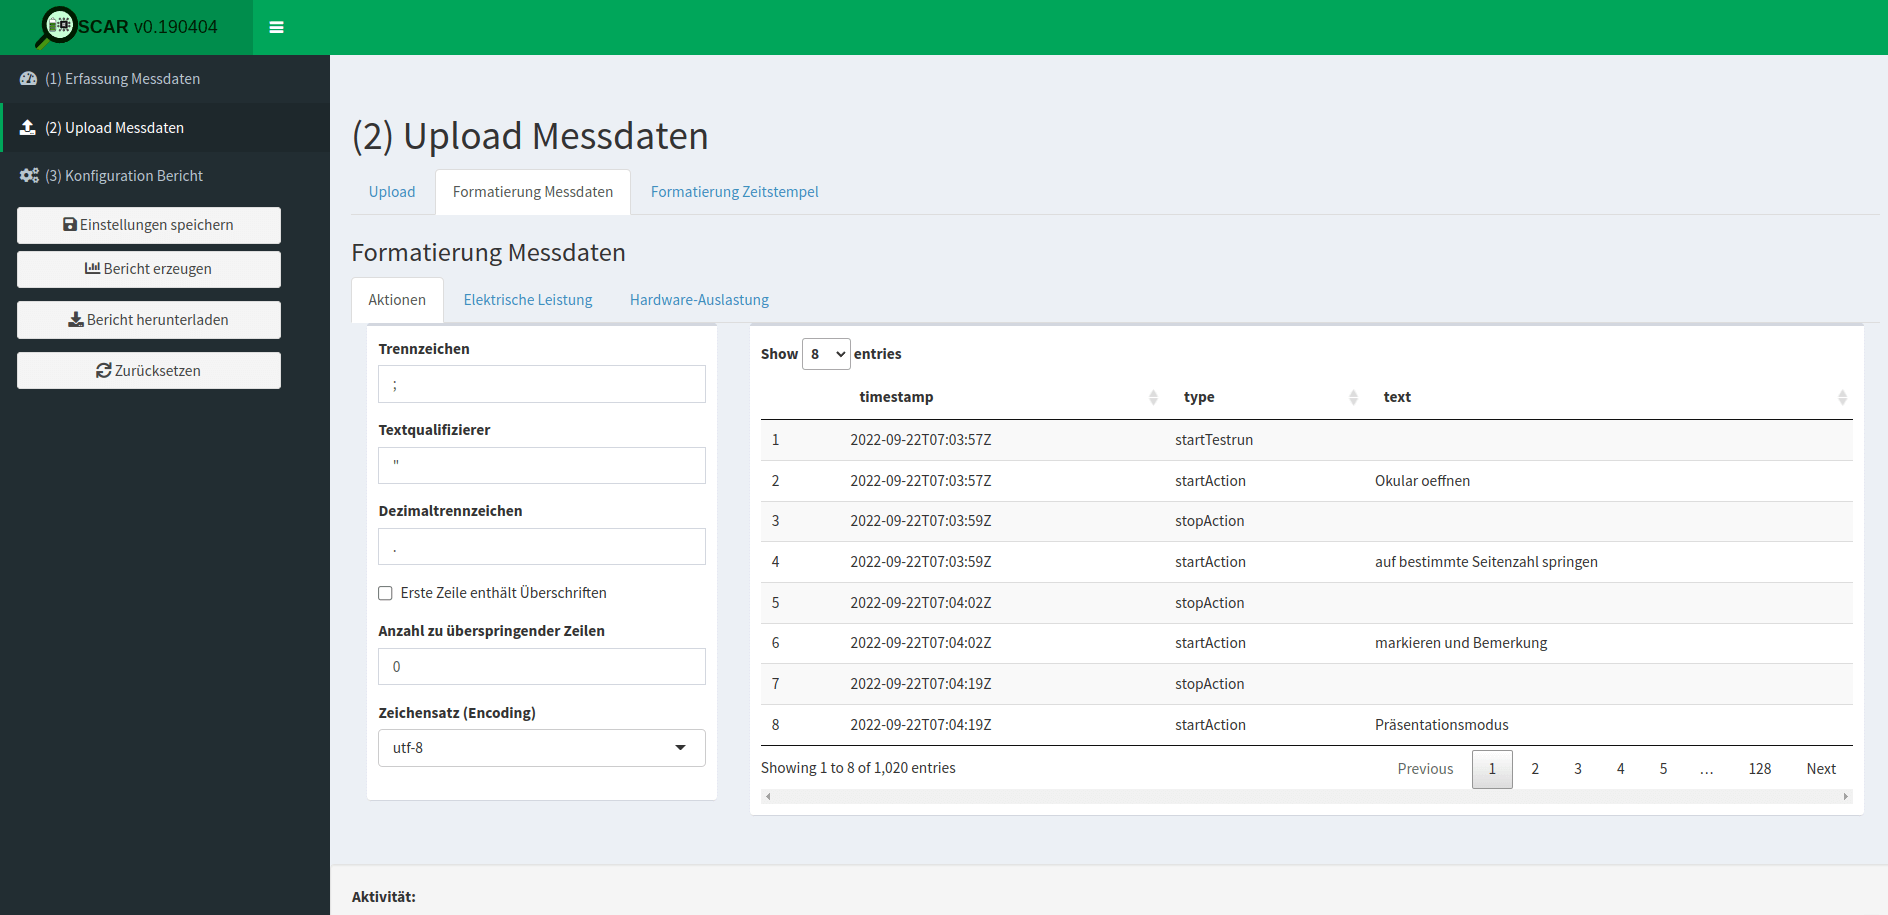Click the refresh icon on Zurücksetzen
The image size is (1888, 915).
click(104, 370)
